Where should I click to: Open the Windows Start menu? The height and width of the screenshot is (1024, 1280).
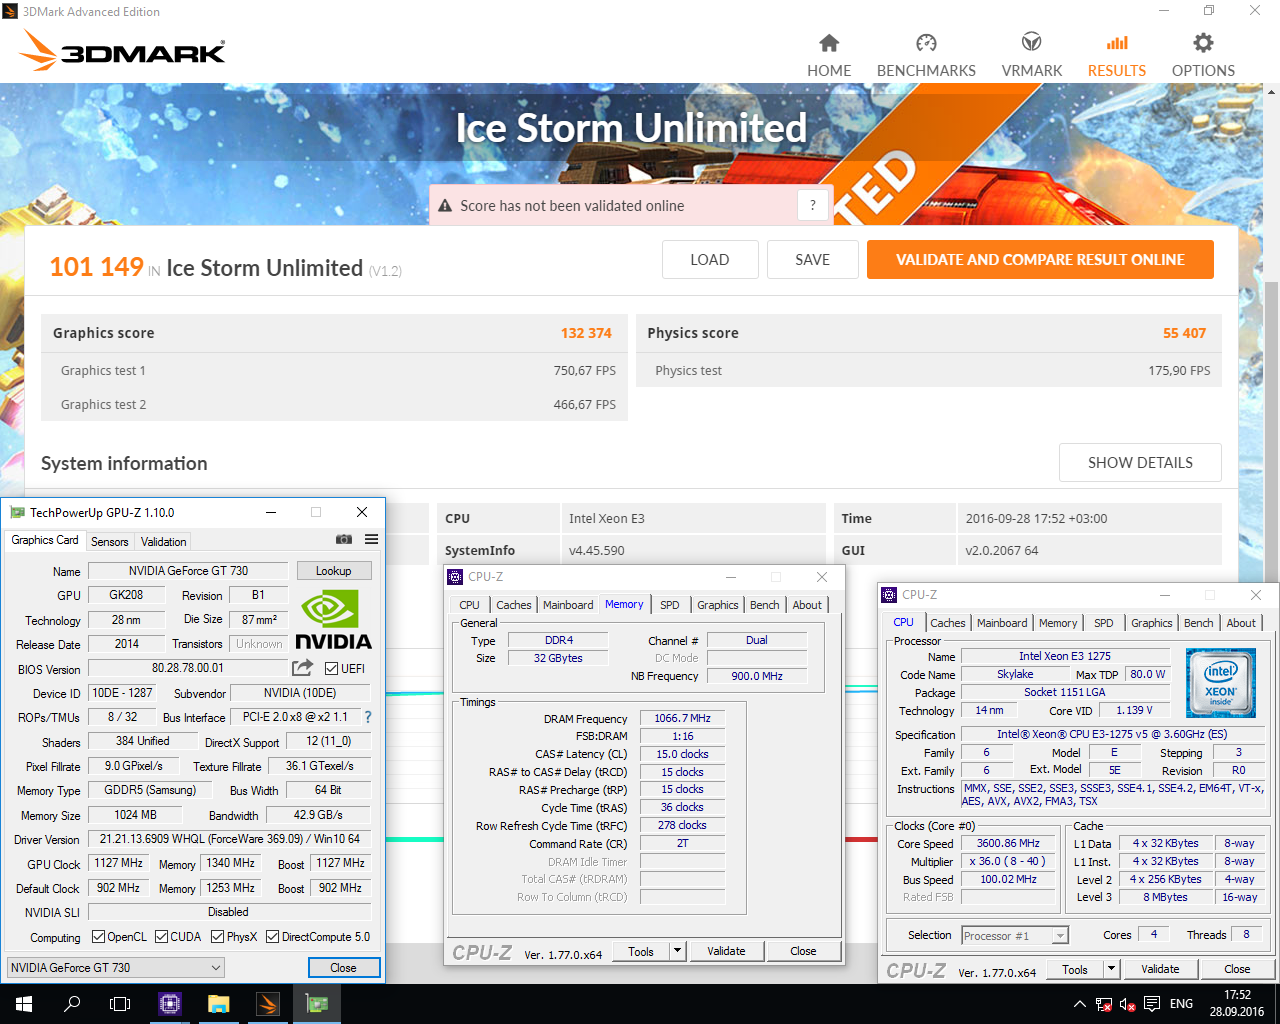(24, 1004)
